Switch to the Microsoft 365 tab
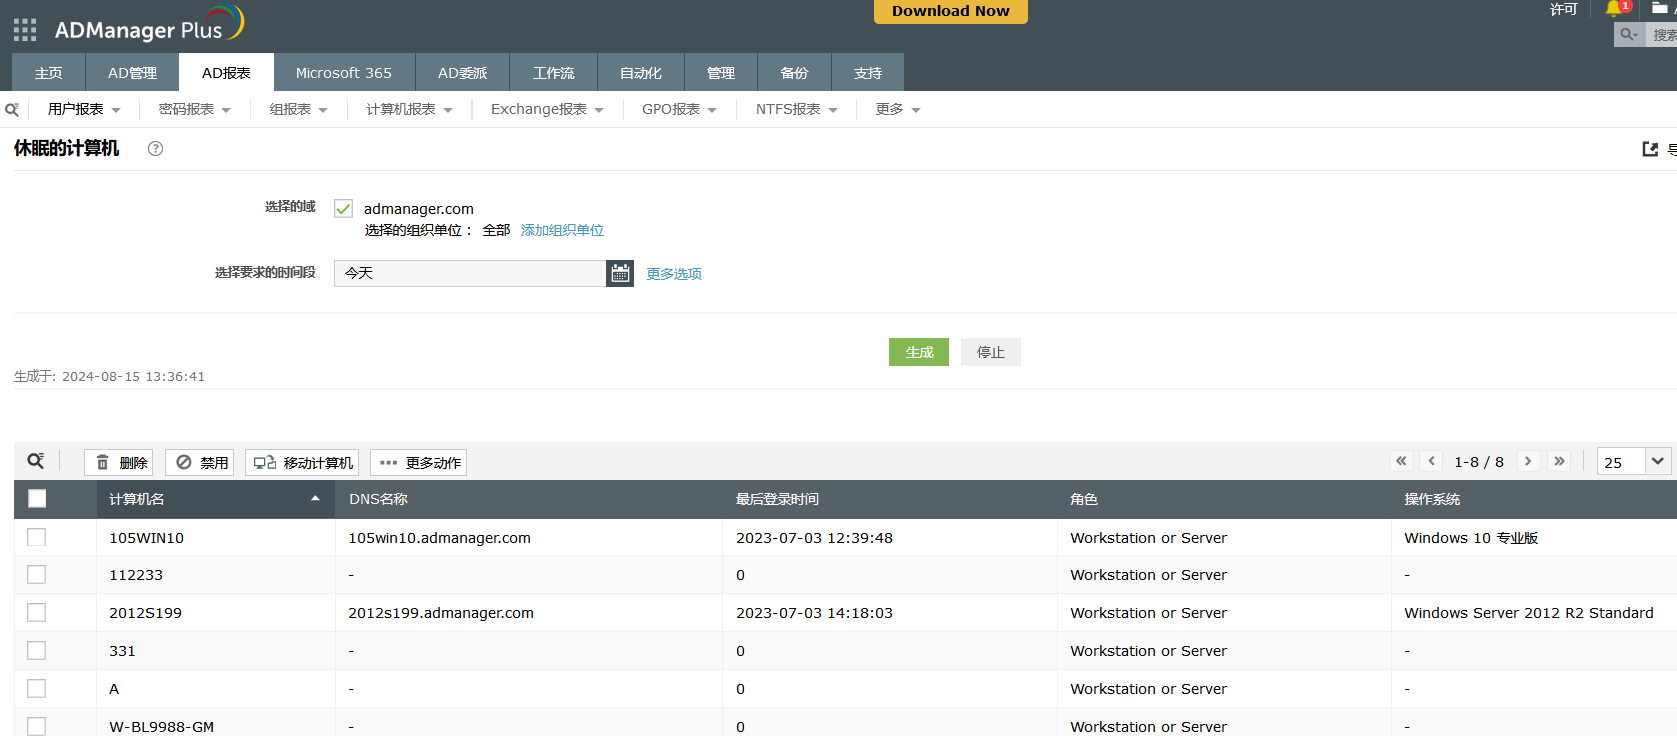Image resolution: width=1677 pixels, height=736 pixels. click(x=344, y=72)
